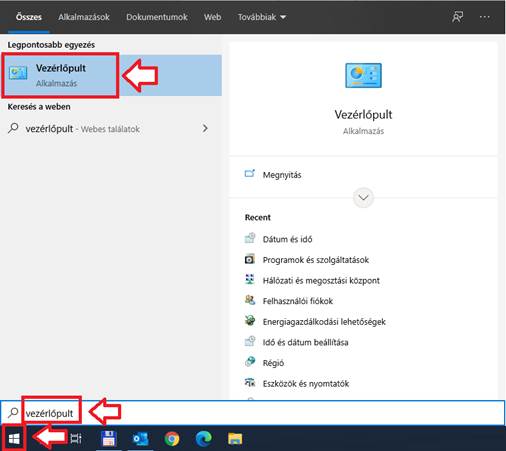The image size is (506, 451).
Task: Open File Explorer from the taskbar
Action: pos(235,439)
